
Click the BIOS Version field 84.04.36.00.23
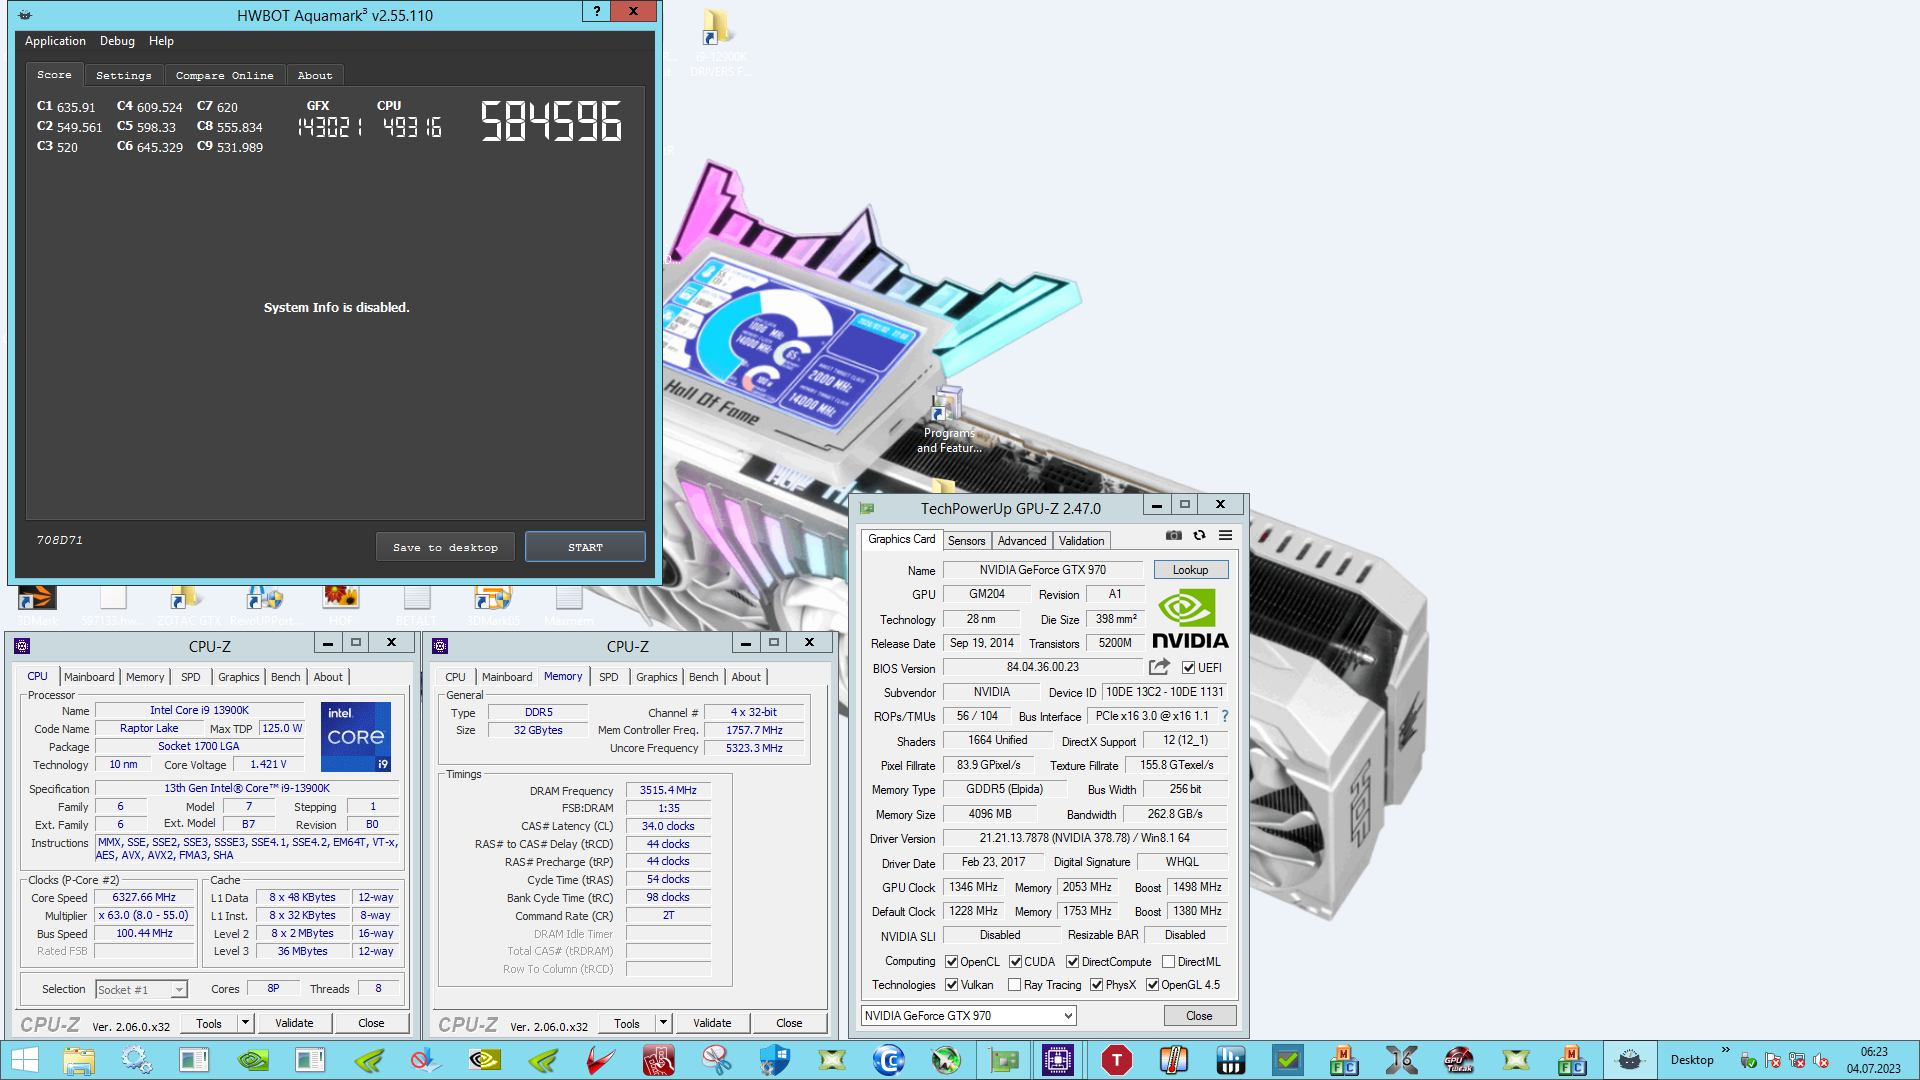1043,668
